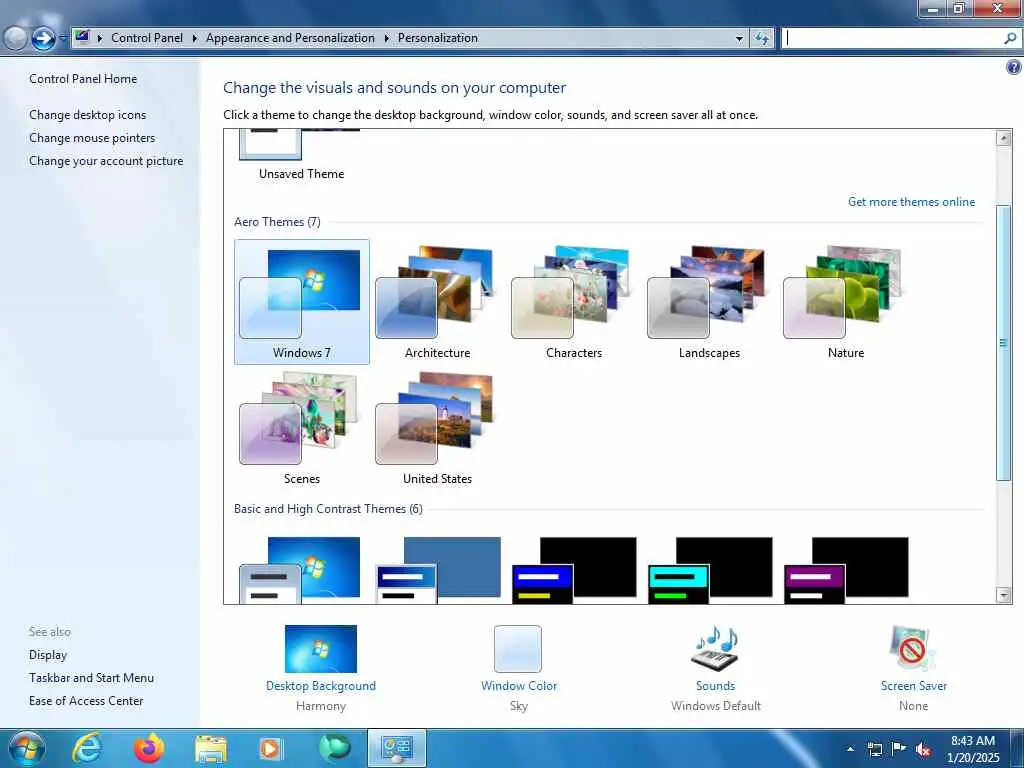Screen dimensions: 1024x768
Task: Choose the Characters theme
Action: coord(573,302)
